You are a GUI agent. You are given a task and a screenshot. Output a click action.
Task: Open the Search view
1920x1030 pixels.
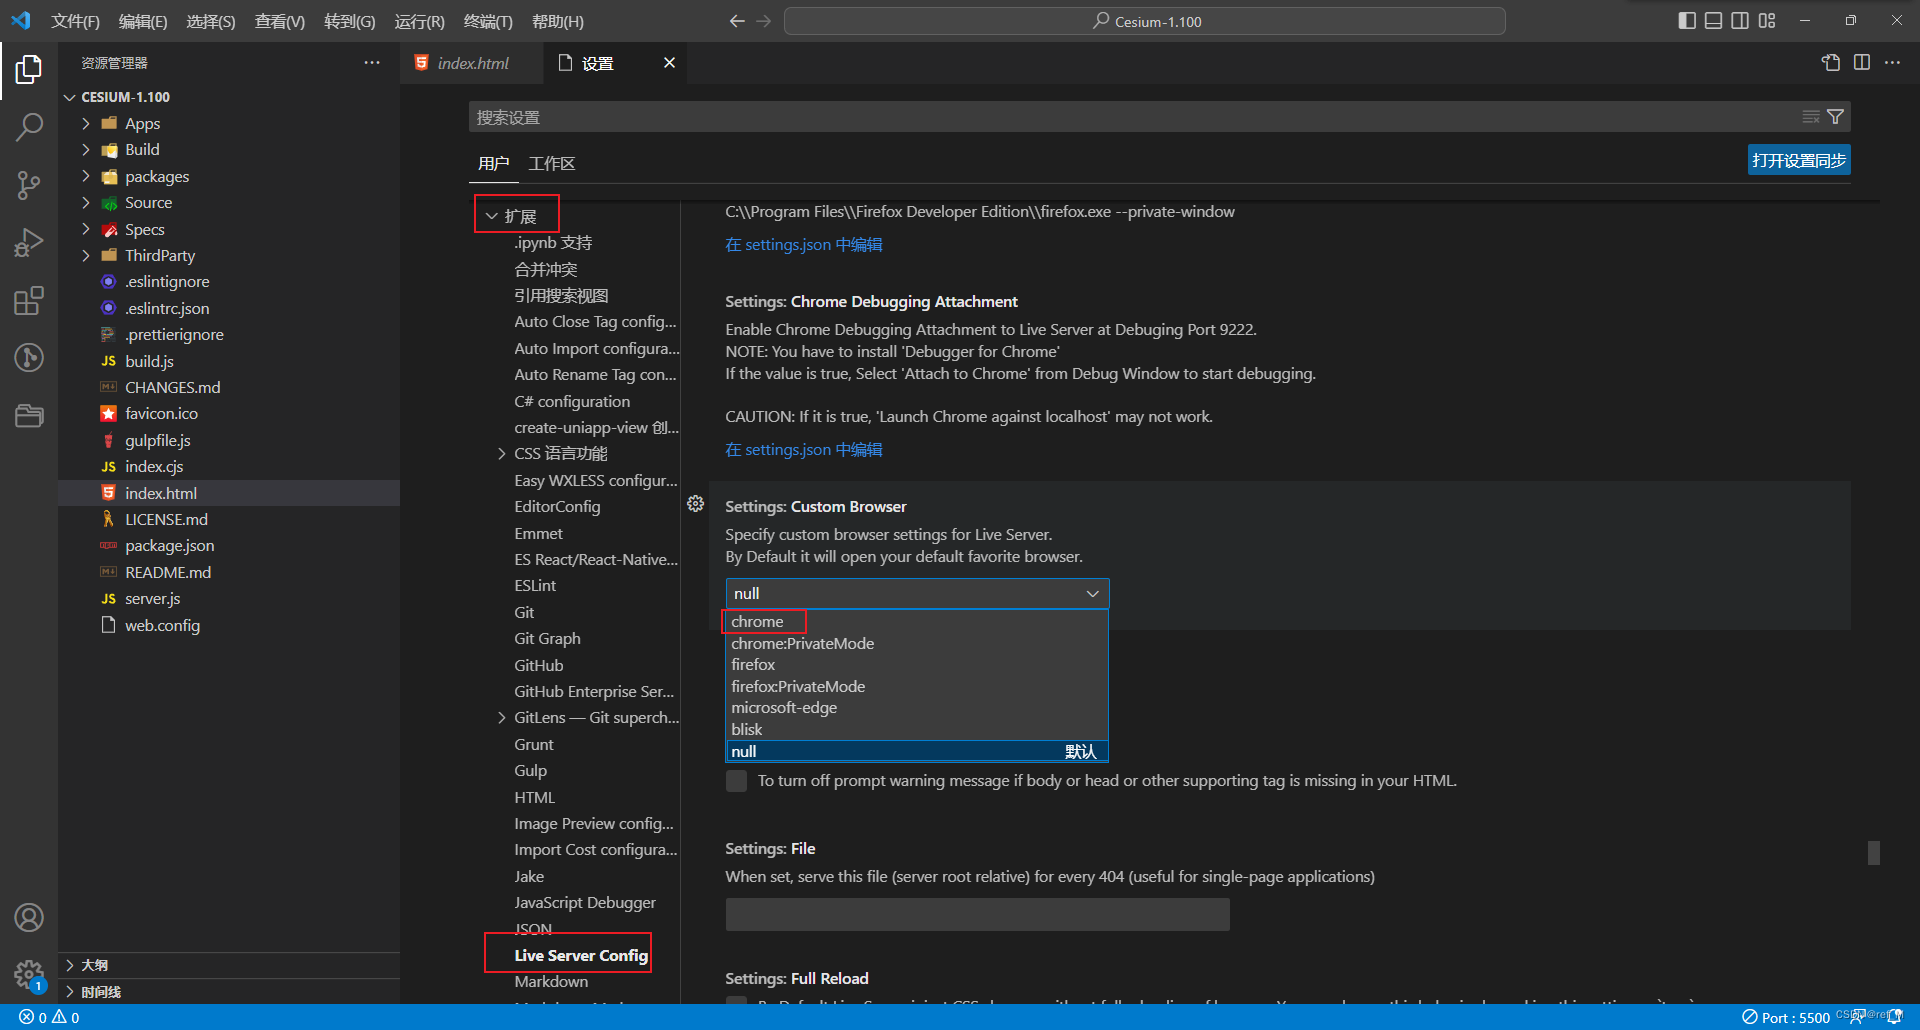pos(29,127)
